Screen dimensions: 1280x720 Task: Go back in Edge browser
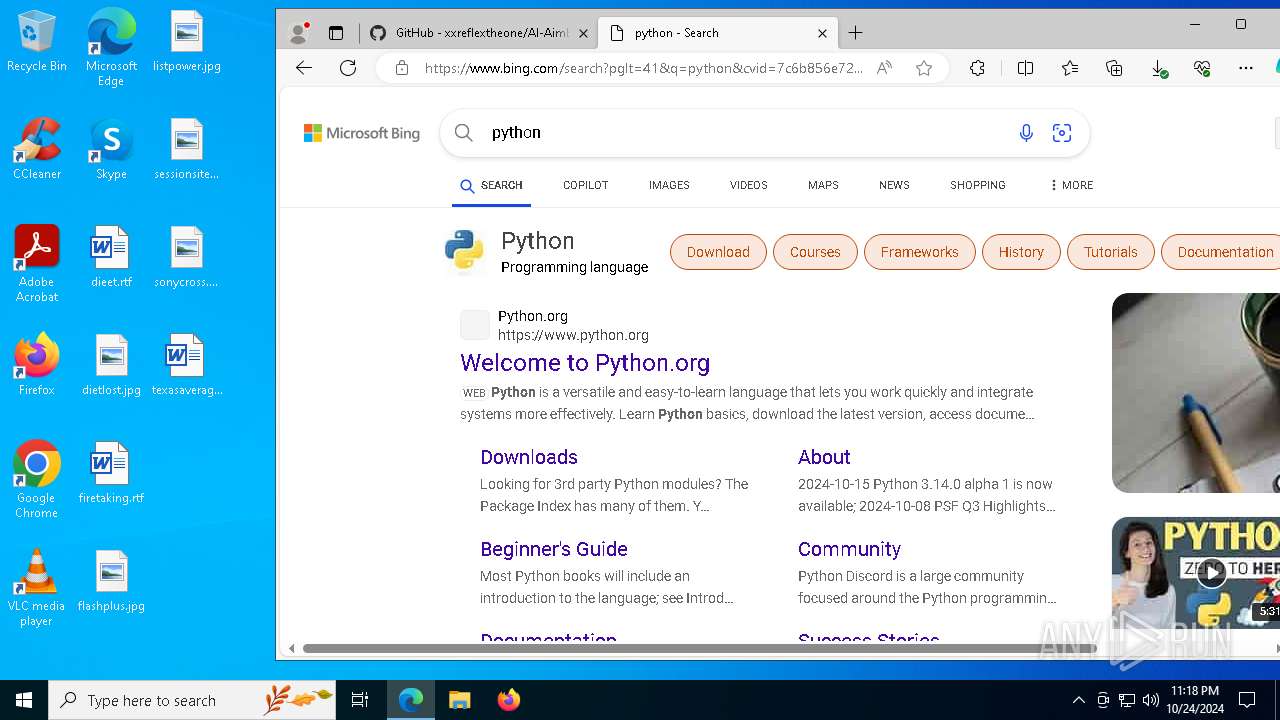(x=304, y=68)
